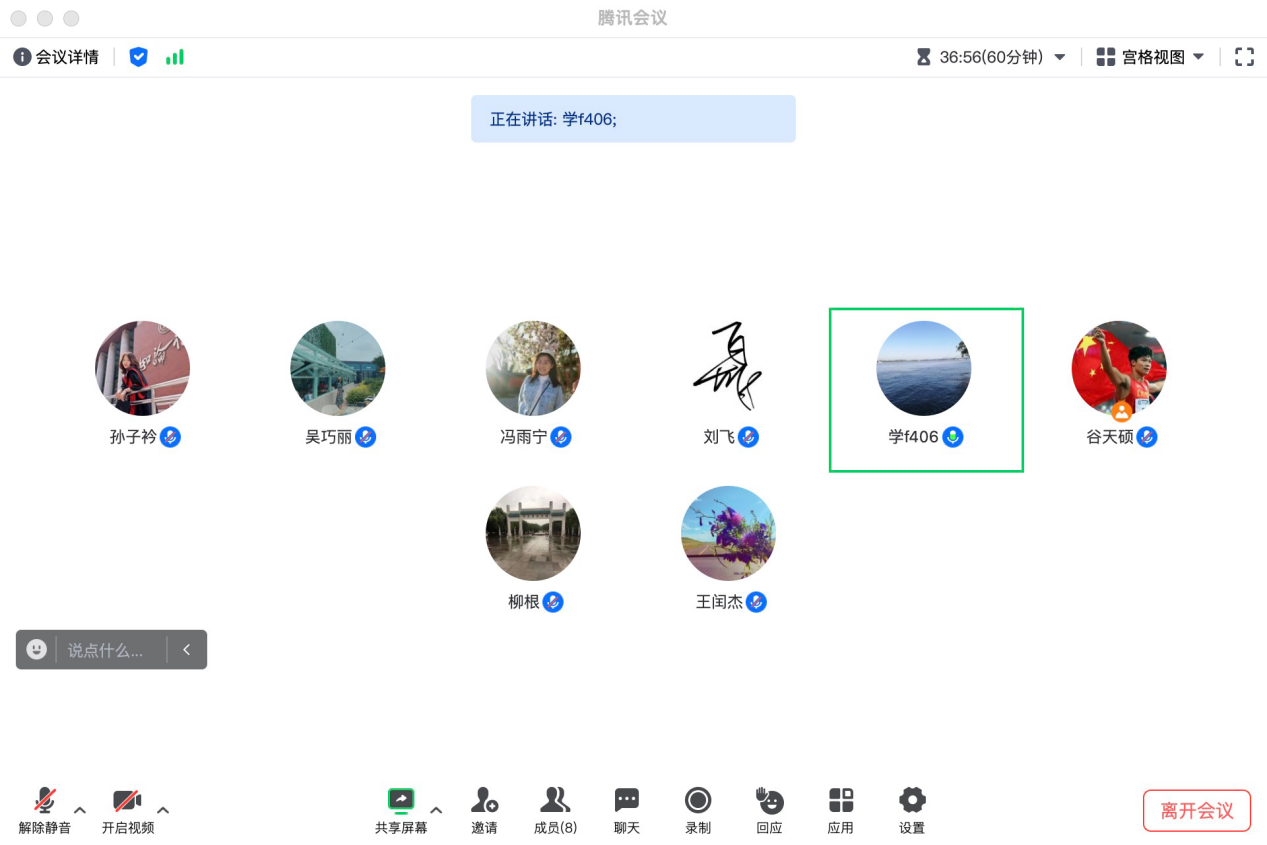Expand video options arrow beside 开启视频
Viewport: 1267px width, 845px height.
pyautogui.click(x=163, y=810)
